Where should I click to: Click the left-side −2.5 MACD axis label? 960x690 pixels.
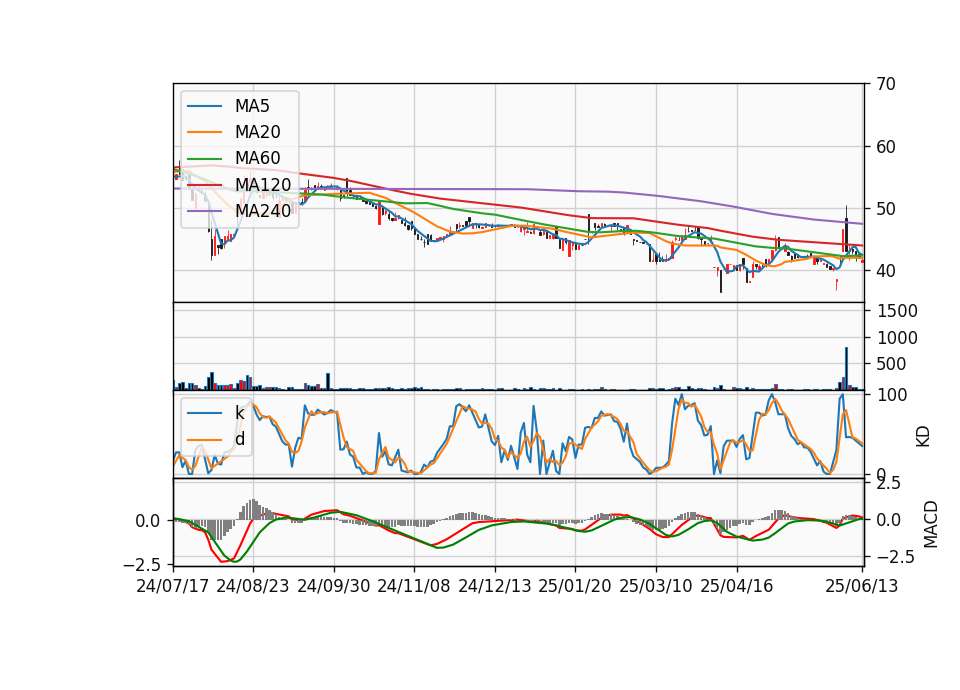point(141,564)
